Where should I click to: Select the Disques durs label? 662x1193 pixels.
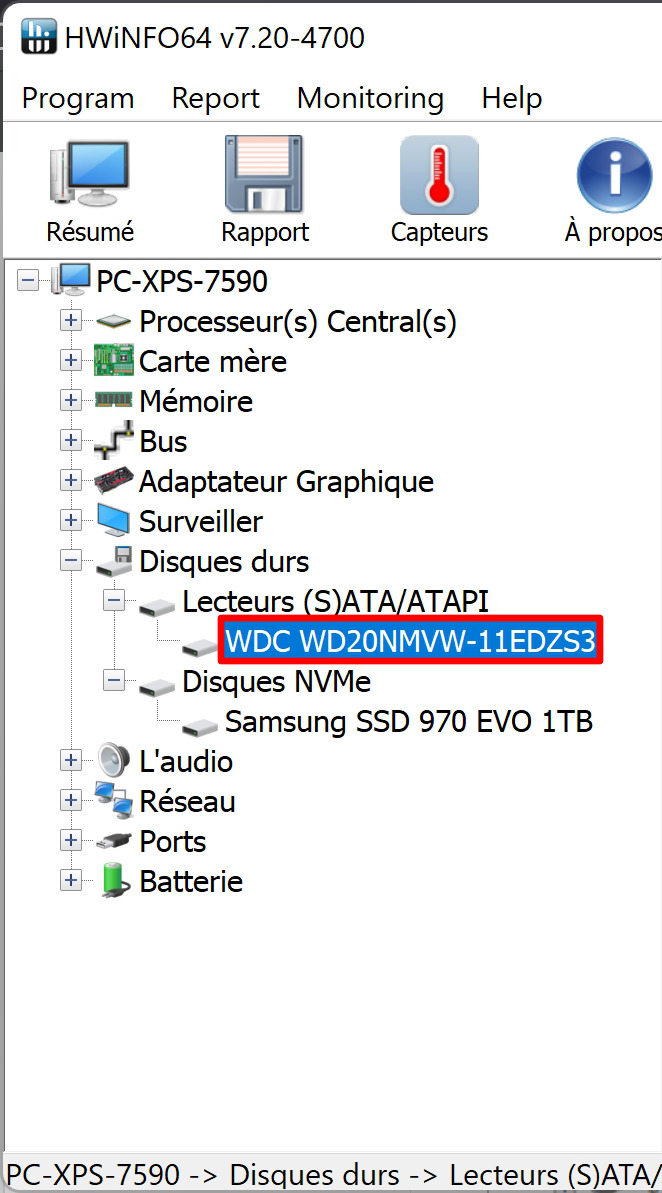point(224,562)
